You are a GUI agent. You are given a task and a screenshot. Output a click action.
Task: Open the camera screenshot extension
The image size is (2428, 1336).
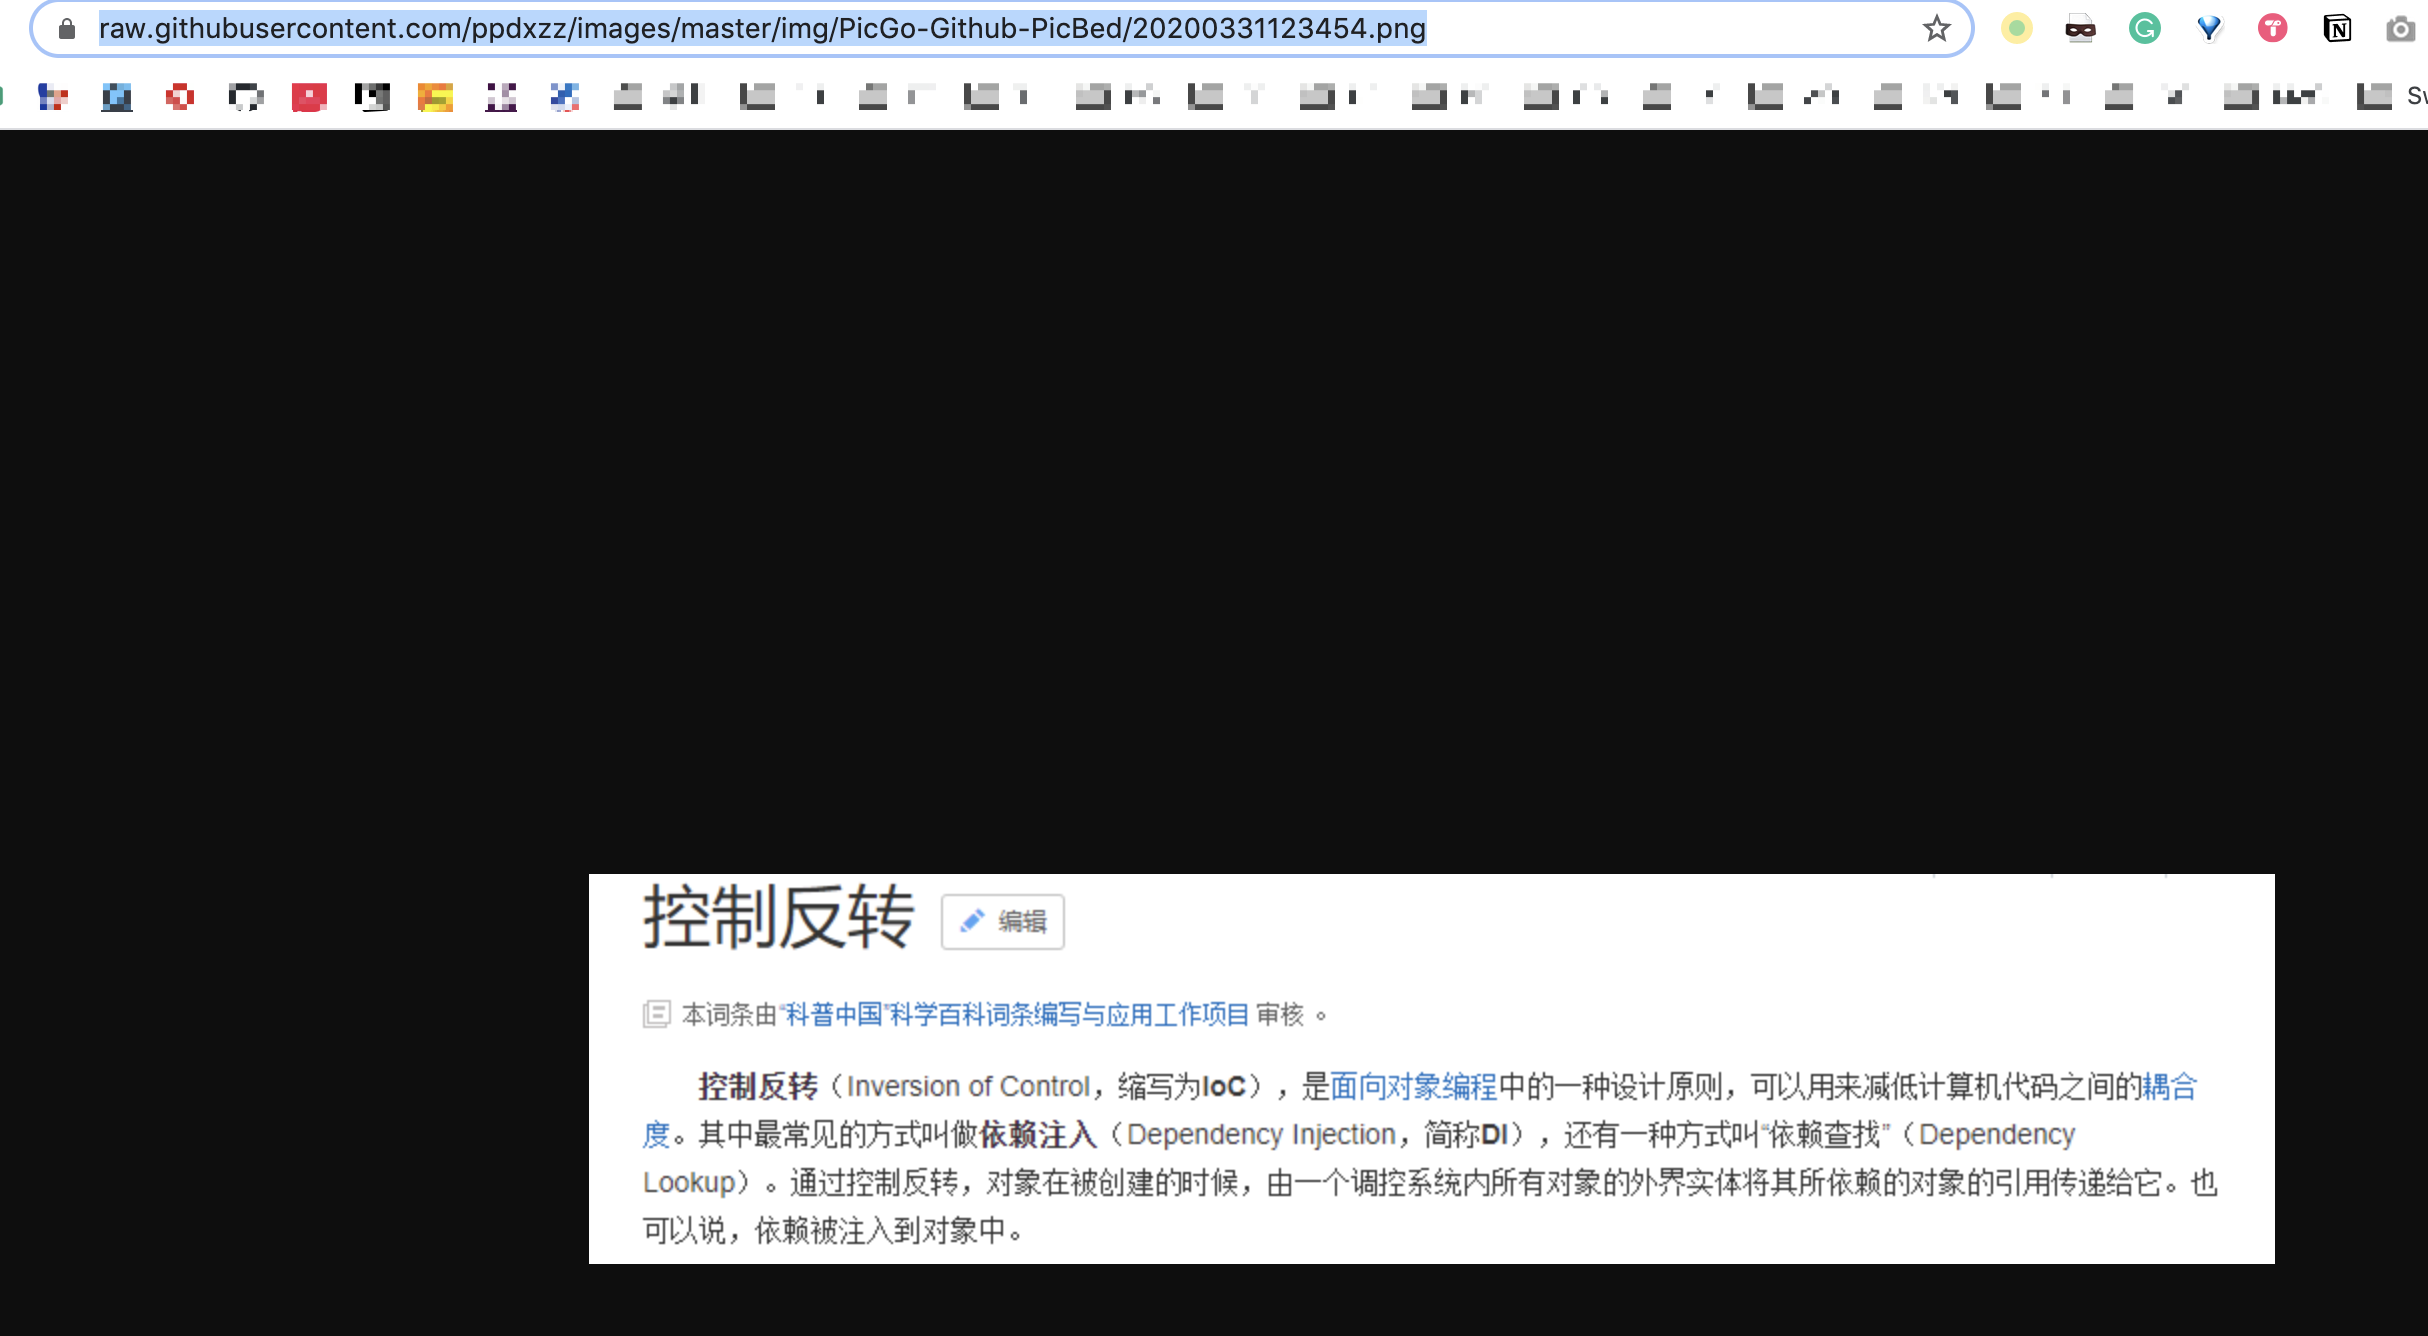coord(2400,29)
